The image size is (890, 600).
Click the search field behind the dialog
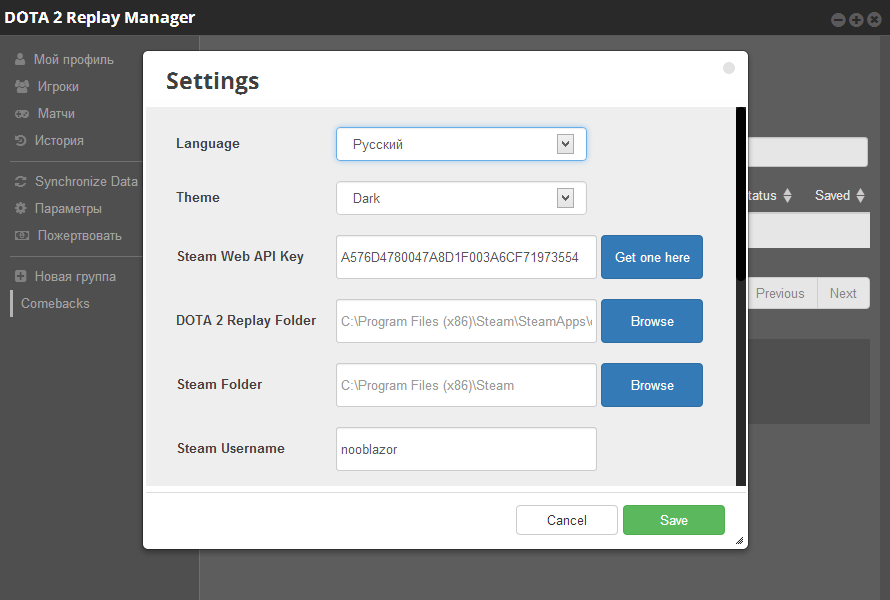(x=808, y=152)
